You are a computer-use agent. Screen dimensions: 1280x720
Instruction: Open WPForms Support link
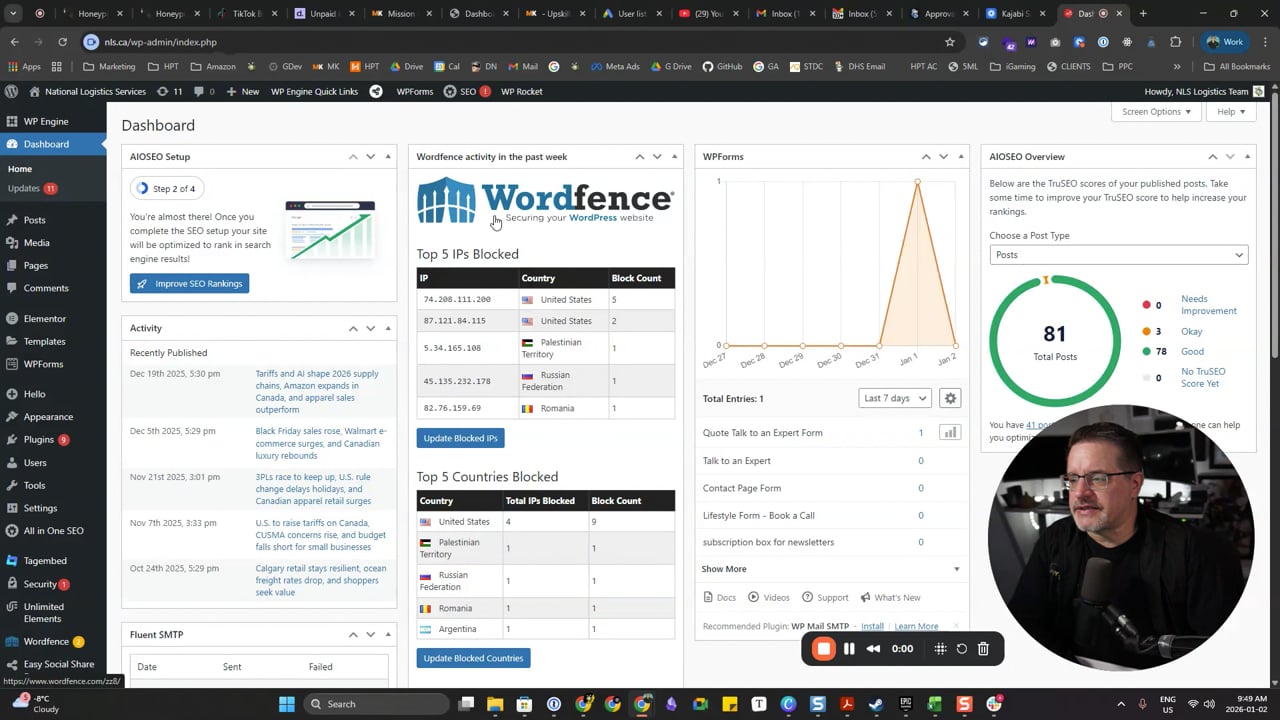click(x=825, y=597)
